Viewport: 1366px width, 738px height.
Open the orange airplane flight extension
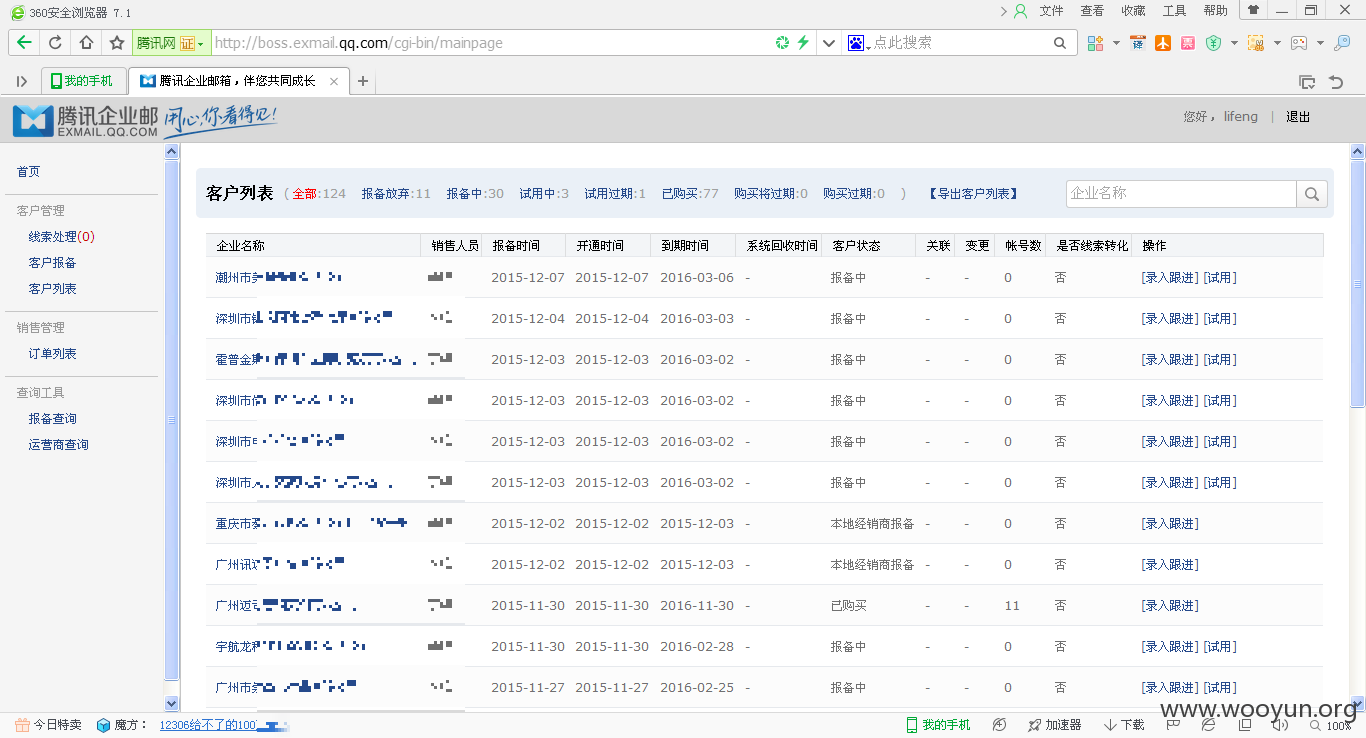[x=1162, y=43]
